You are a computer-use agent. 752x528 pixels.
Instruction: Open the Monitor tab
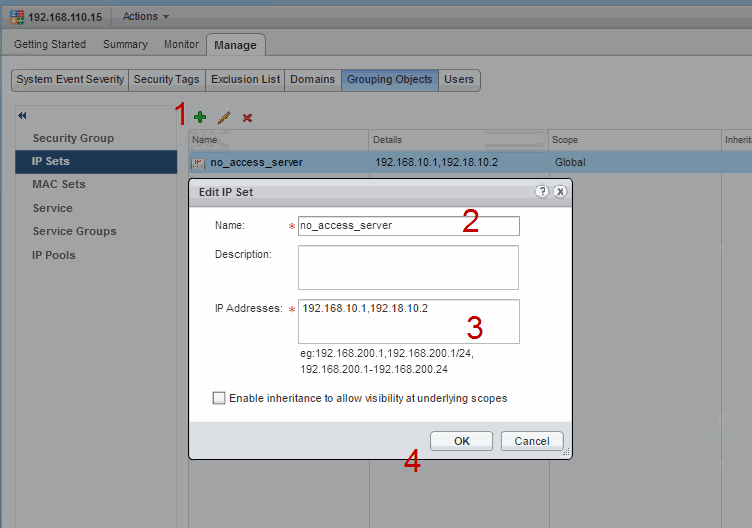pyautogui.click(x=181, y=44)
